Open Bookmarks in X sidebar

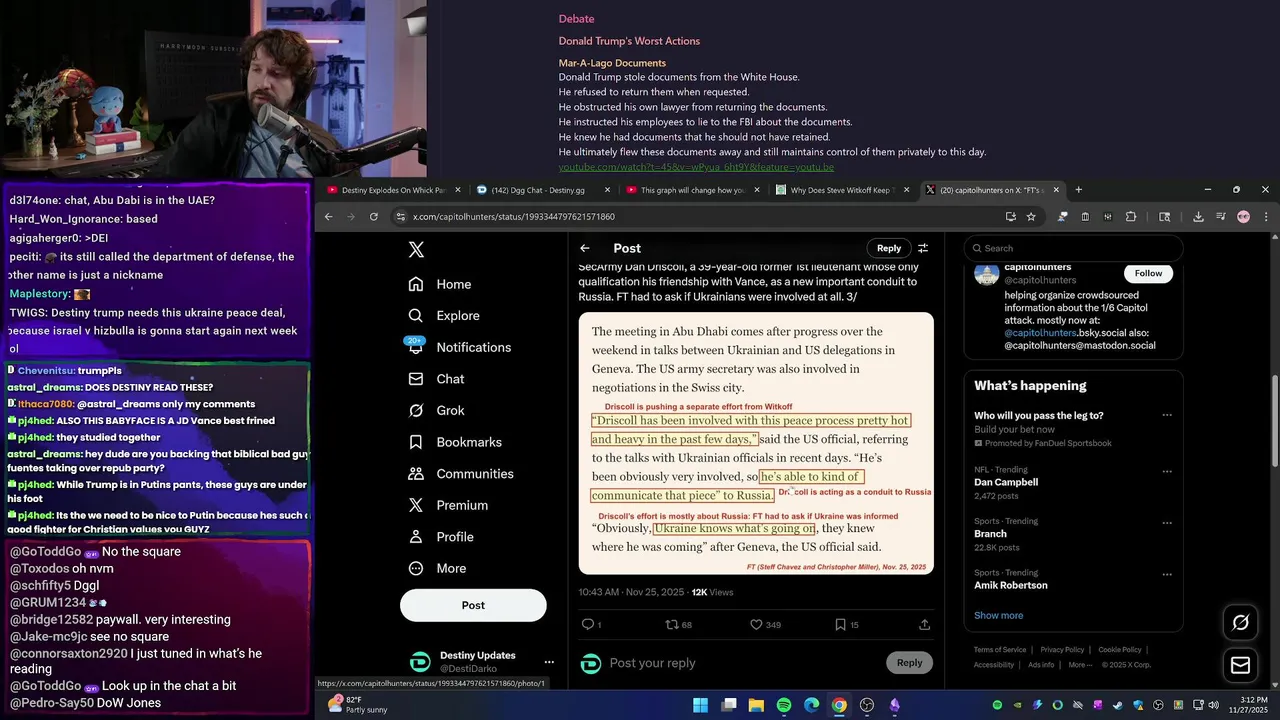point(455,442)
